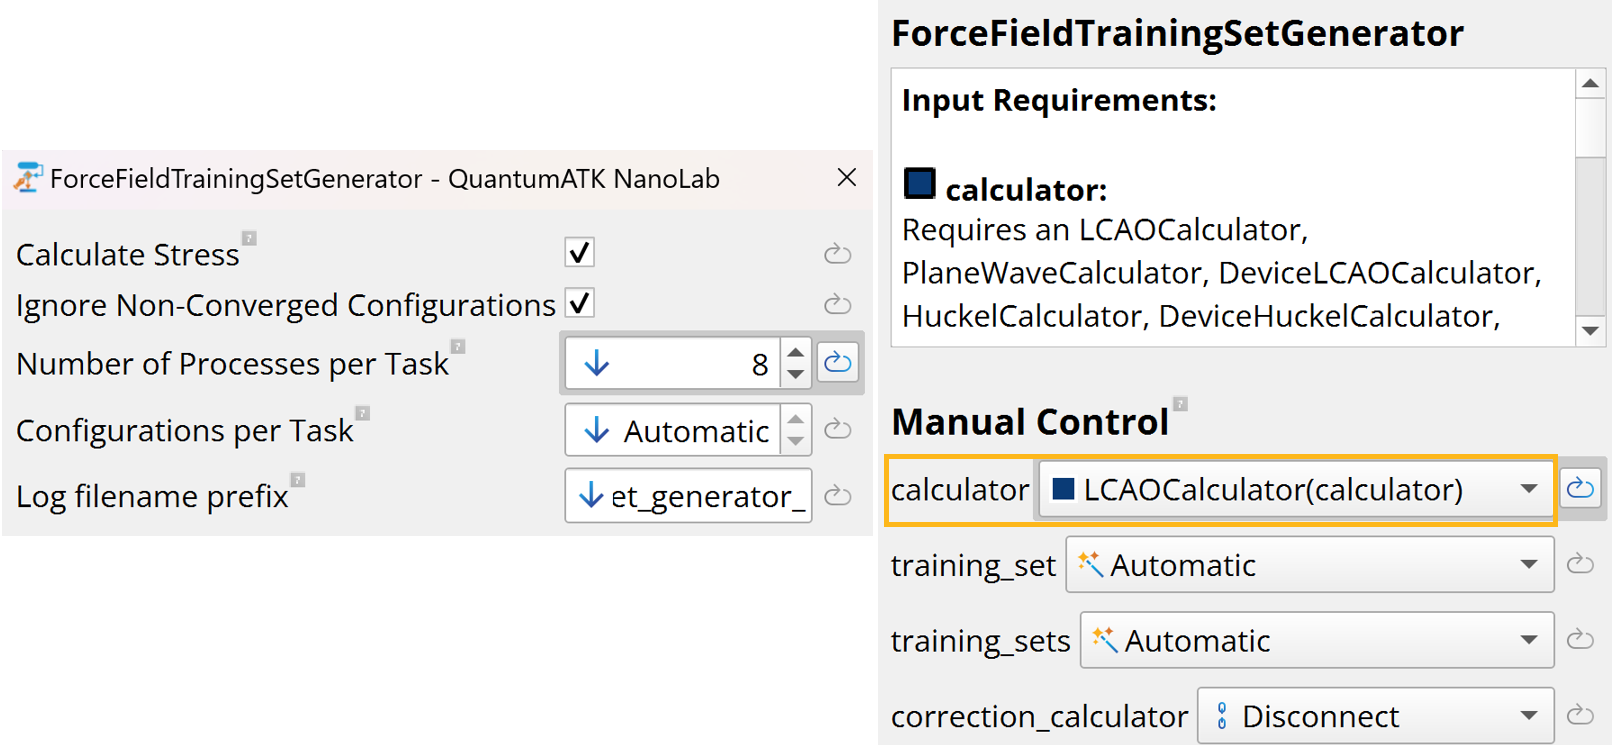Viewport: 1612px width, 745px height.
Task: Reset Ignore Non-Converged Configurations option
Action: click(837, 304)
